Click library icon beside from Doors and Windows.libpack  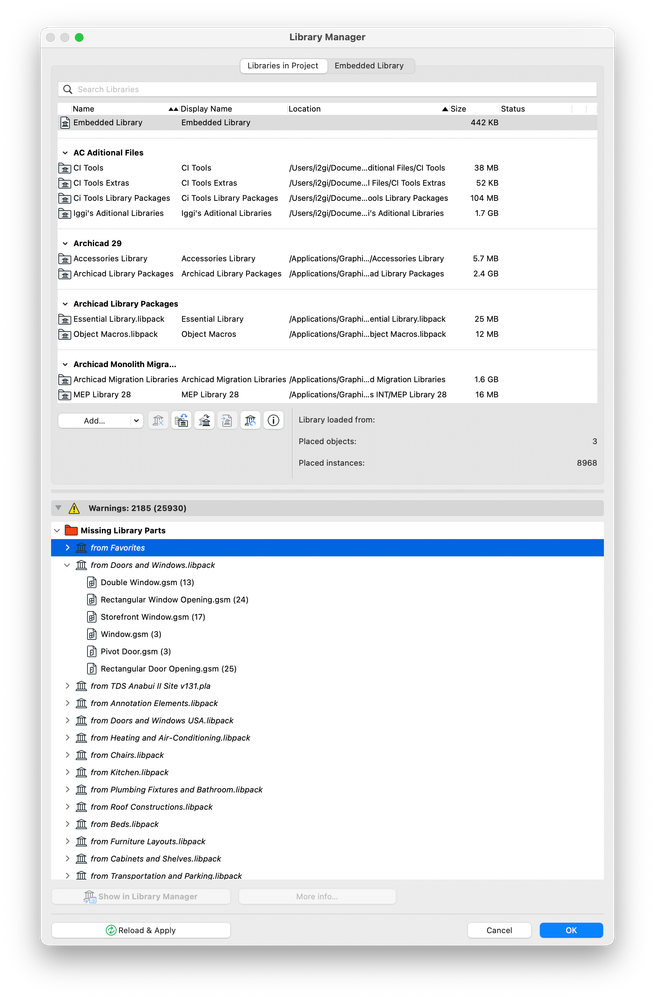[x=81, y=565]
